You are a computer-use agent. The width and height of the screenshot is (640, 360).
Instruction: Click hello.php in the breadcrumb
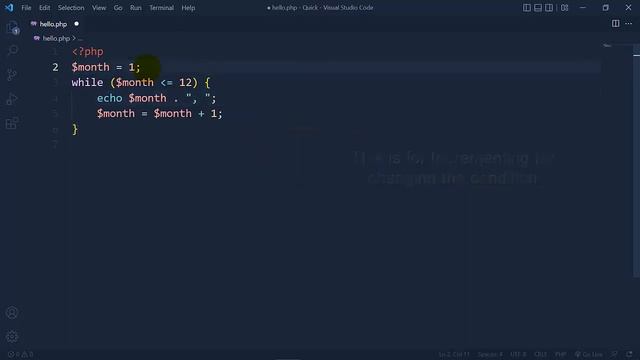coord(56,38)
